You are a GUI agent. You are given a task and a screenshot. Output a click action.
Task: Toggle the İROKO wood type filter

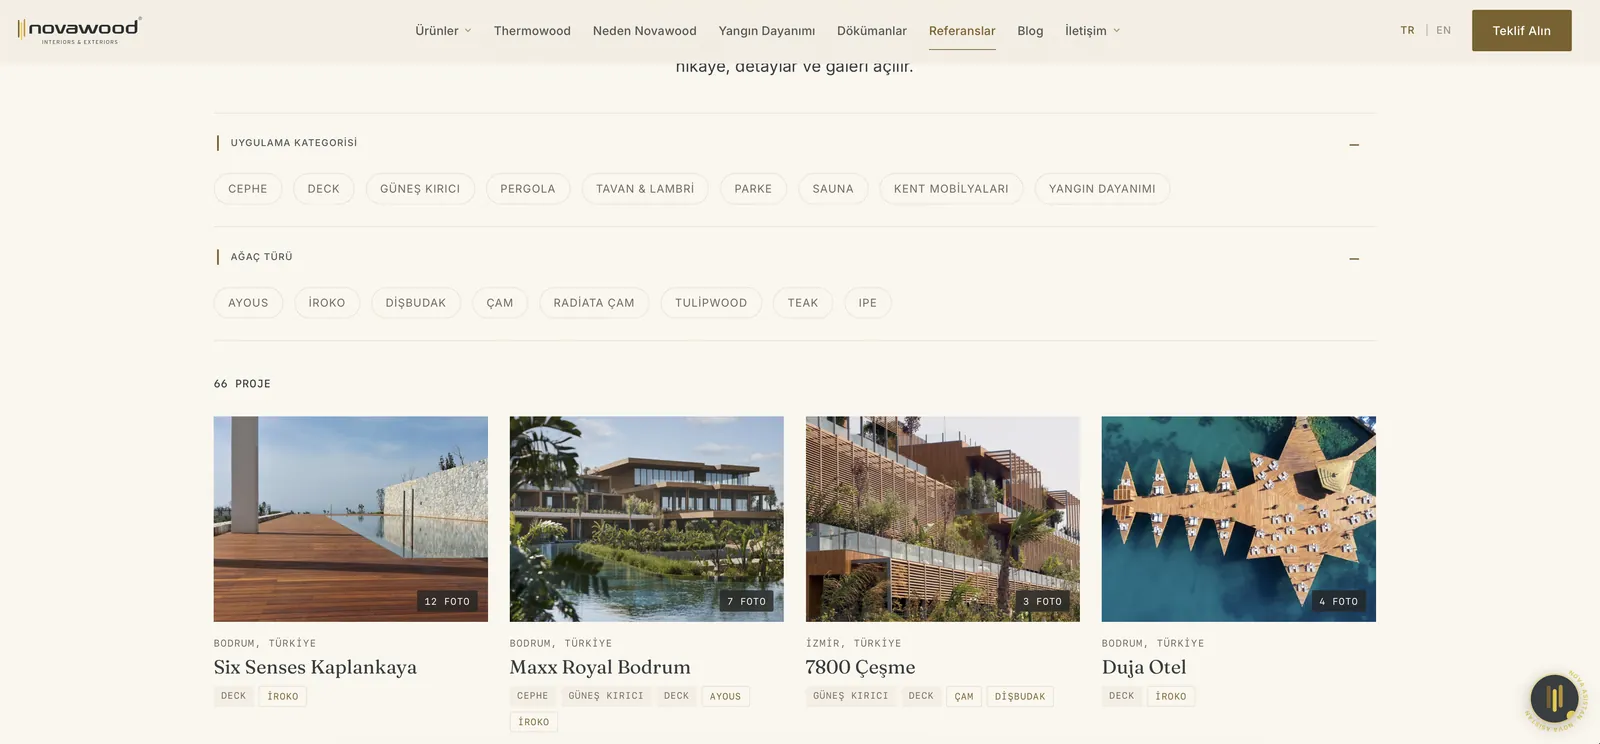(x=327, y=303)
